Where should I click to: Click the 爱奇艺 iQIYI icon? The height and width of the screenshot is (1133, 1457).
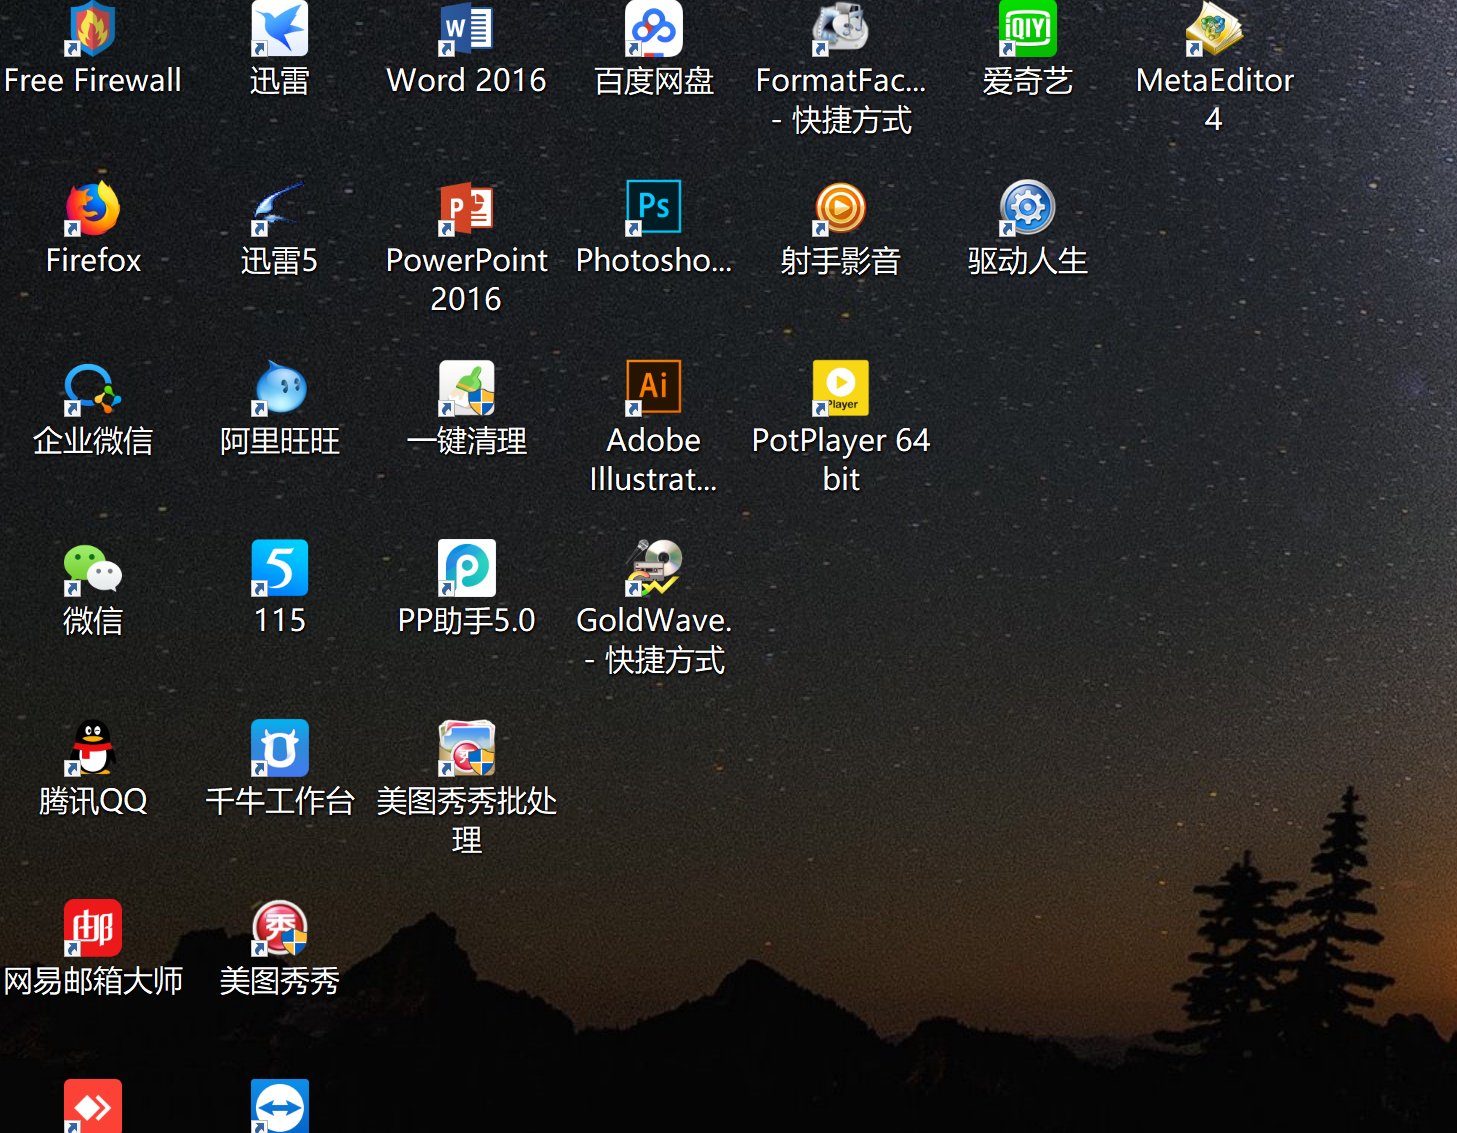1027,30
